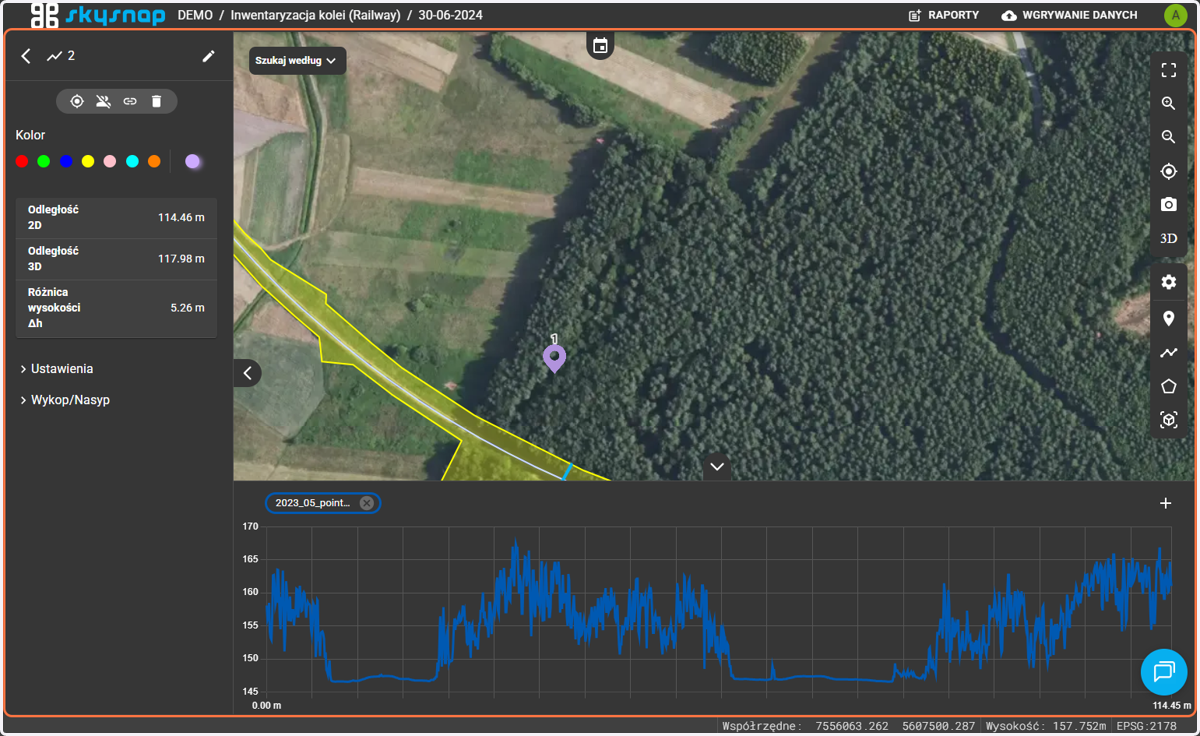This screenshot has height=736, width=1200.
Task: Choose the green color swatch
Action: tap(44, 161)
